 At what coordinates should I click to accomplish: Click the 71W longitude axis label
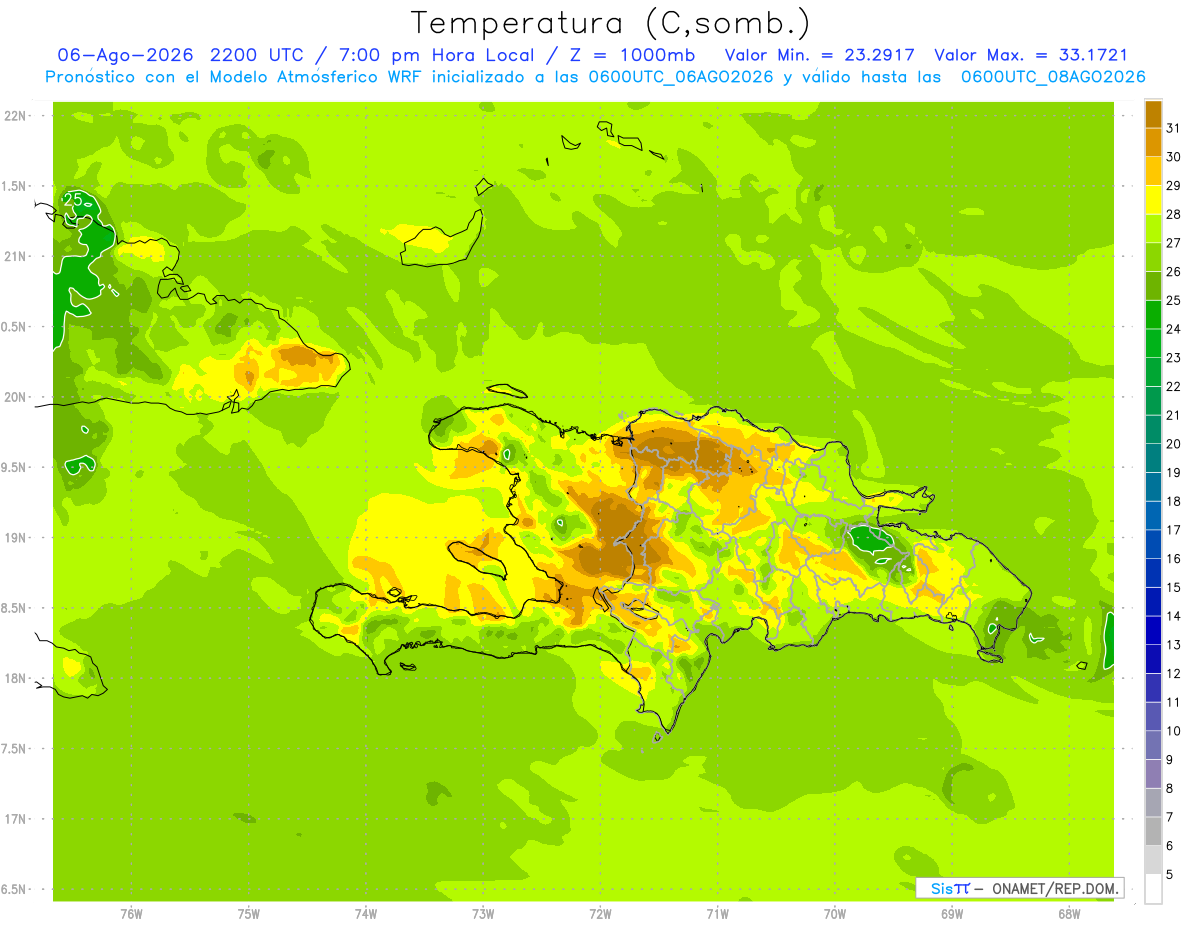point(717,914)
